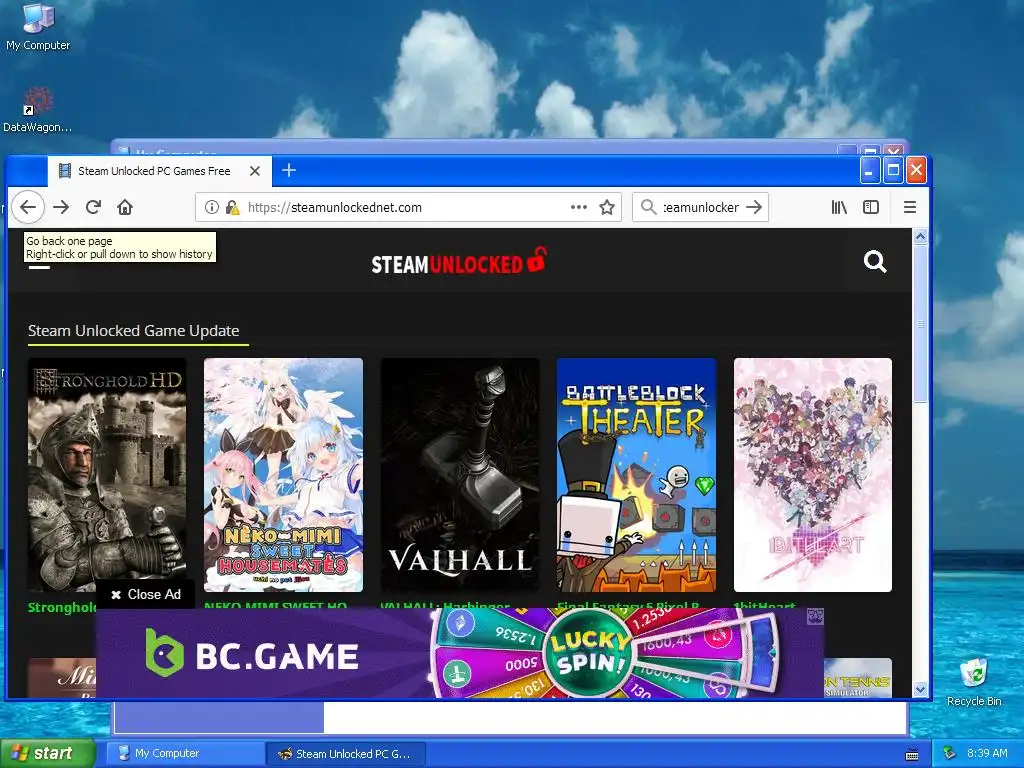
Task: Click the keyboard tray icon
Action: pyautogui.click(x=912, y=755)
